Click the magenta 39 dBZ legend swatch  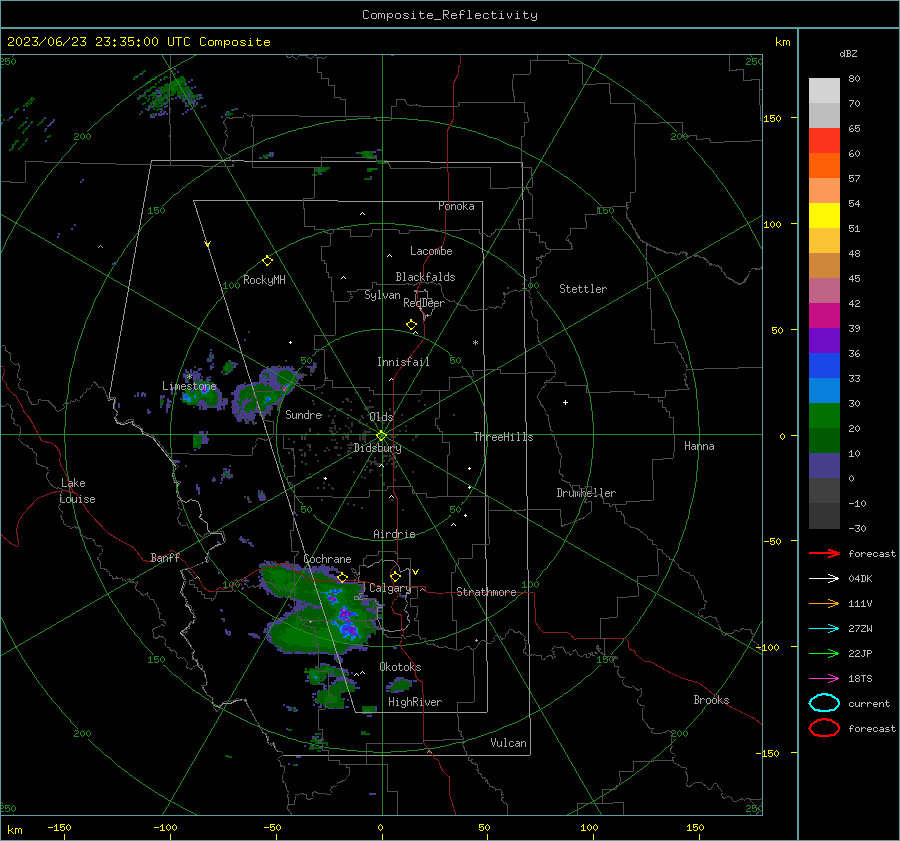pos(824,316)
